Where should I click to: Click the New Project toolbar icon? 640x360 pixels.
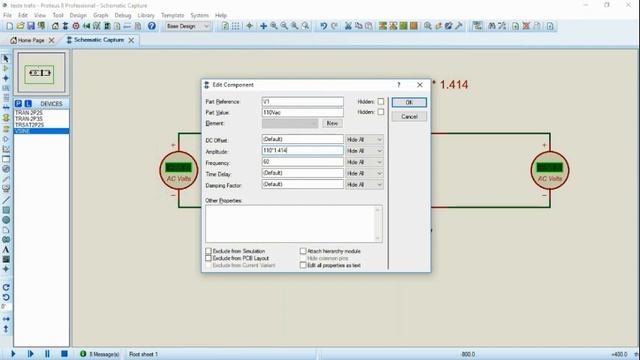pyautogui.click(x=9, y=26)
